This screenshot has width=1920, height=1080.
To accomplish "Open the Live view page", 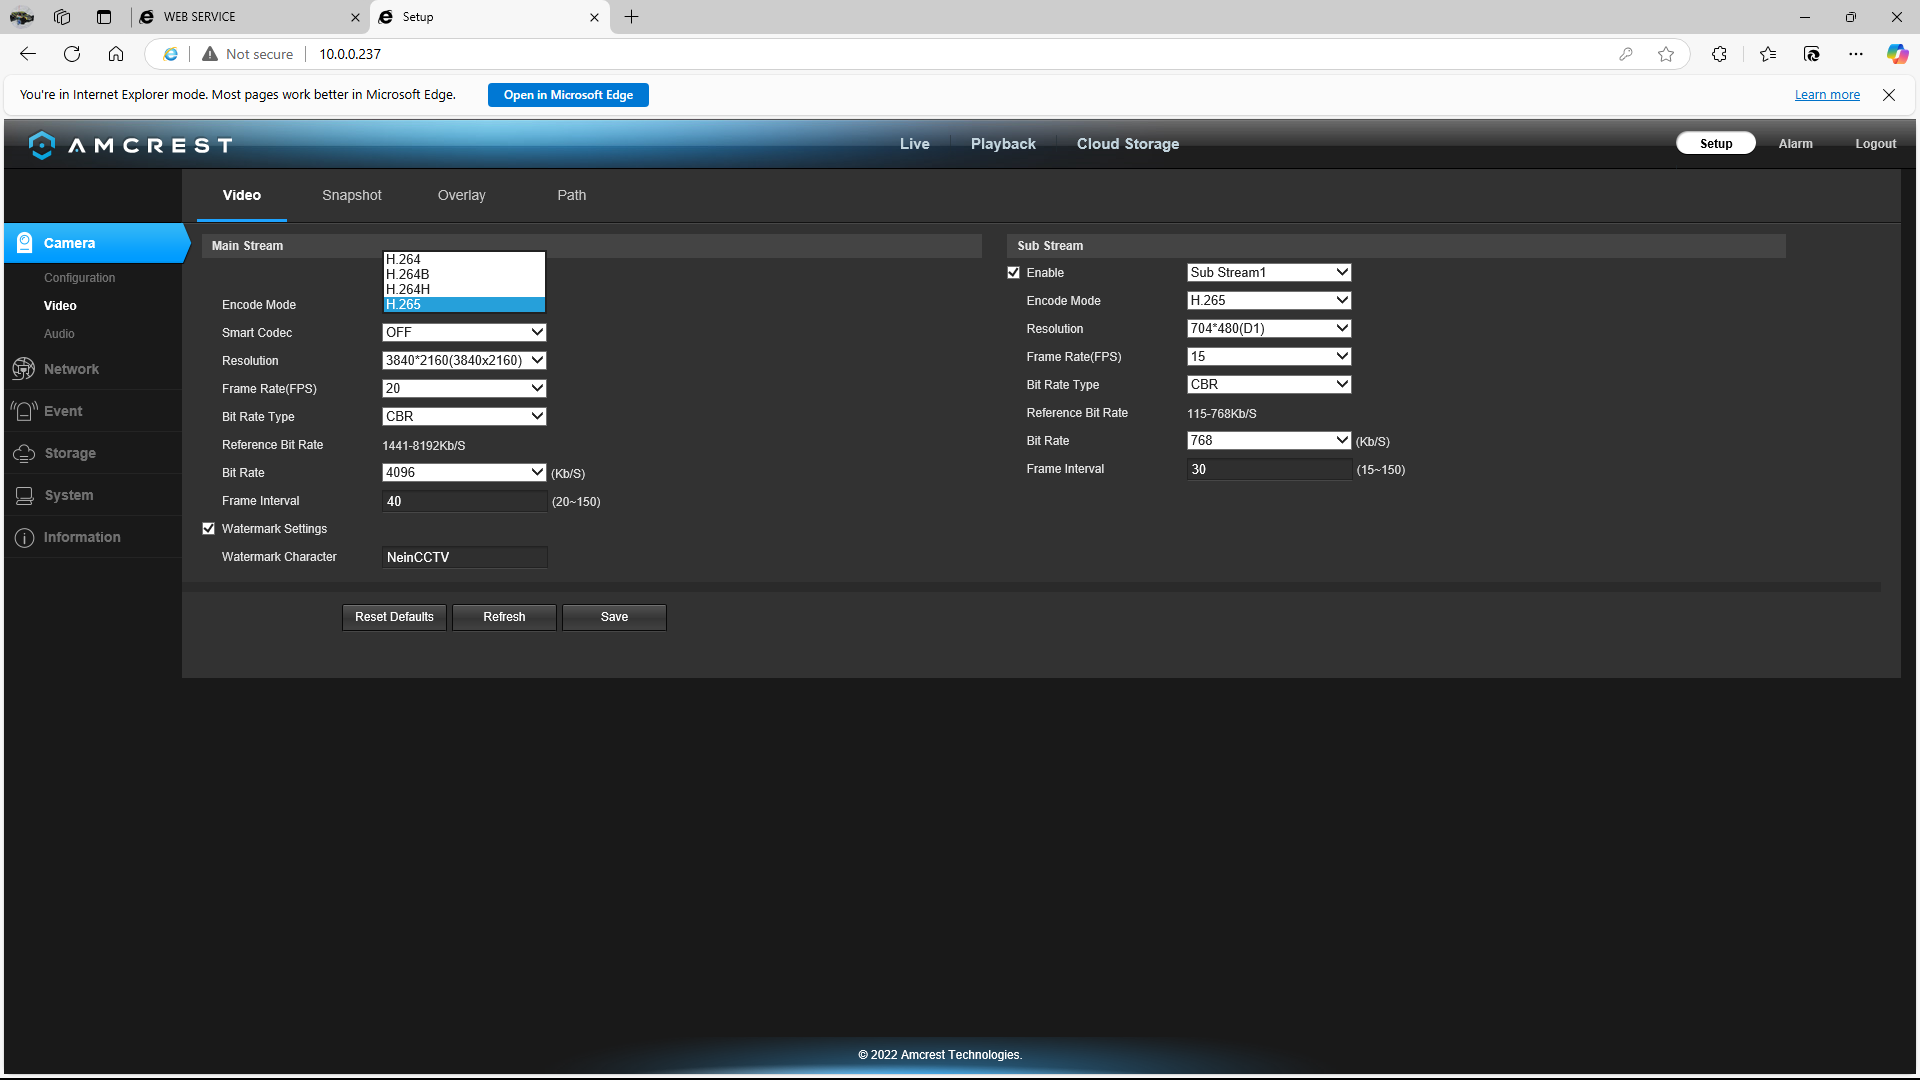I will pos(915,144).
